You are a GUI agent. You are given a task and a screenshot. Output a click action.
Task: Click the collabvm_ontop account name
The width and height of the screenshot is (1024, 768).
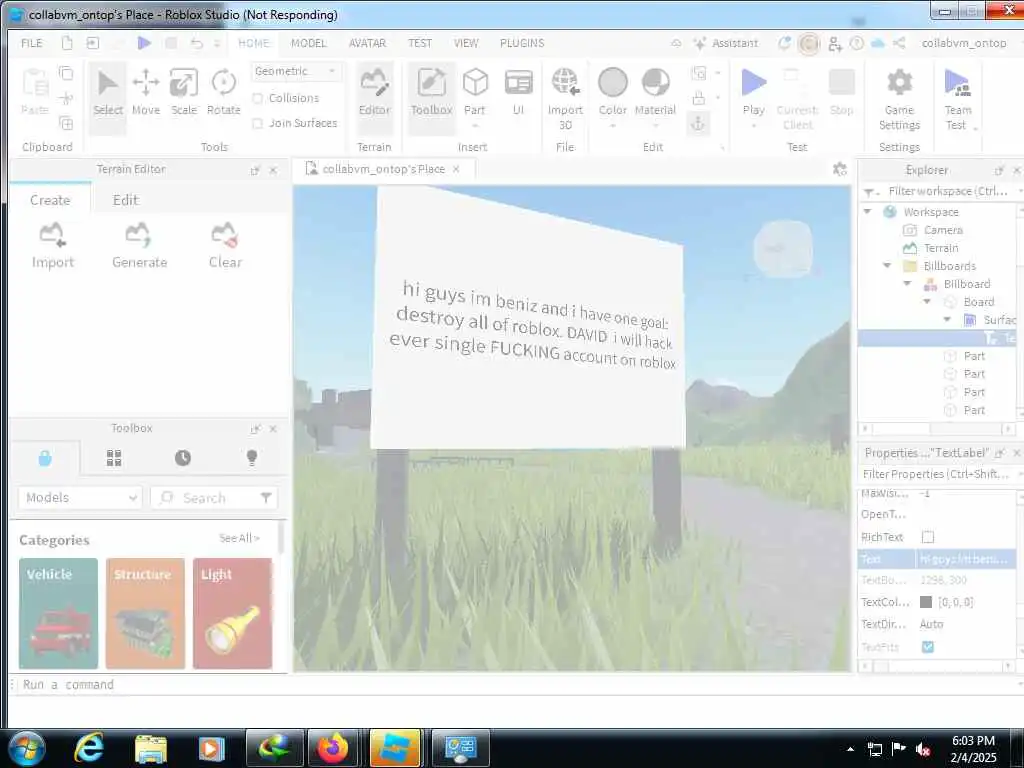coord(964,43)
